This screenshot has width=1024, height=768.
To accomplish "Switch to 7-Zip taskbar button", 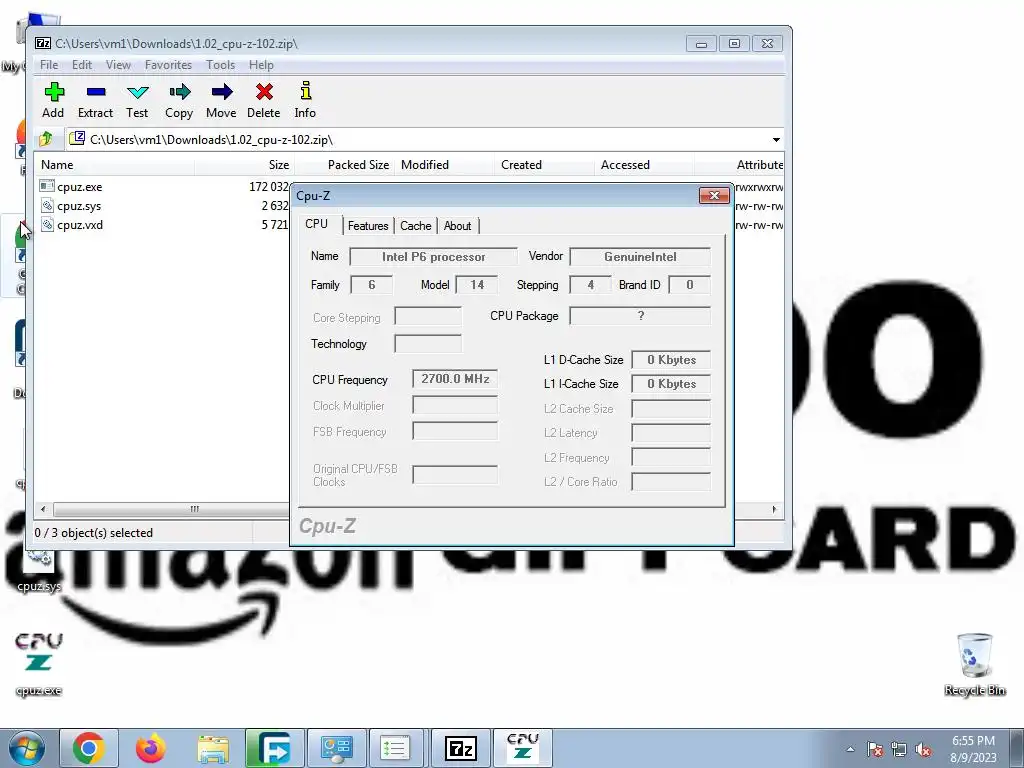I will [x=460, y=748].
